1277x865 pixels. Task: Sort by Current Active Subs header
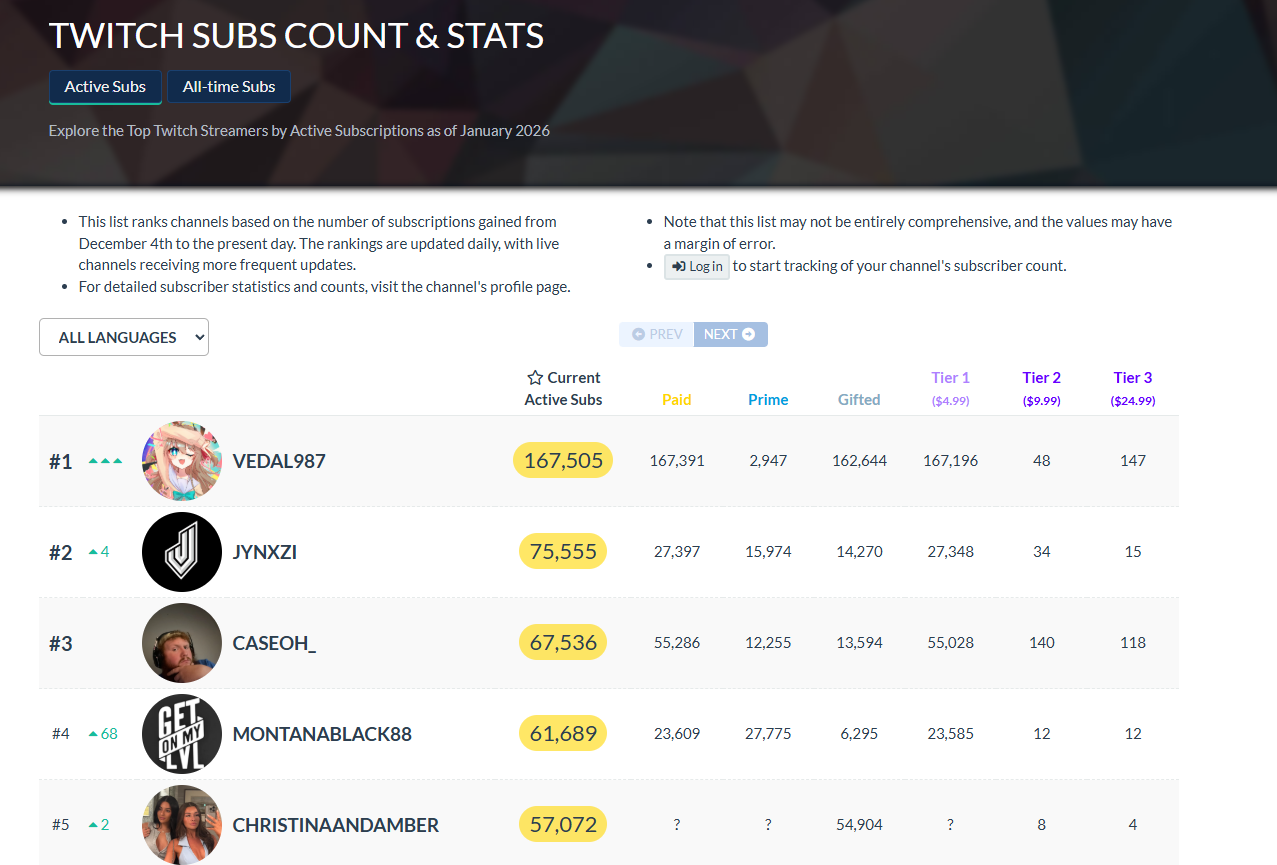tap(563, 388)
